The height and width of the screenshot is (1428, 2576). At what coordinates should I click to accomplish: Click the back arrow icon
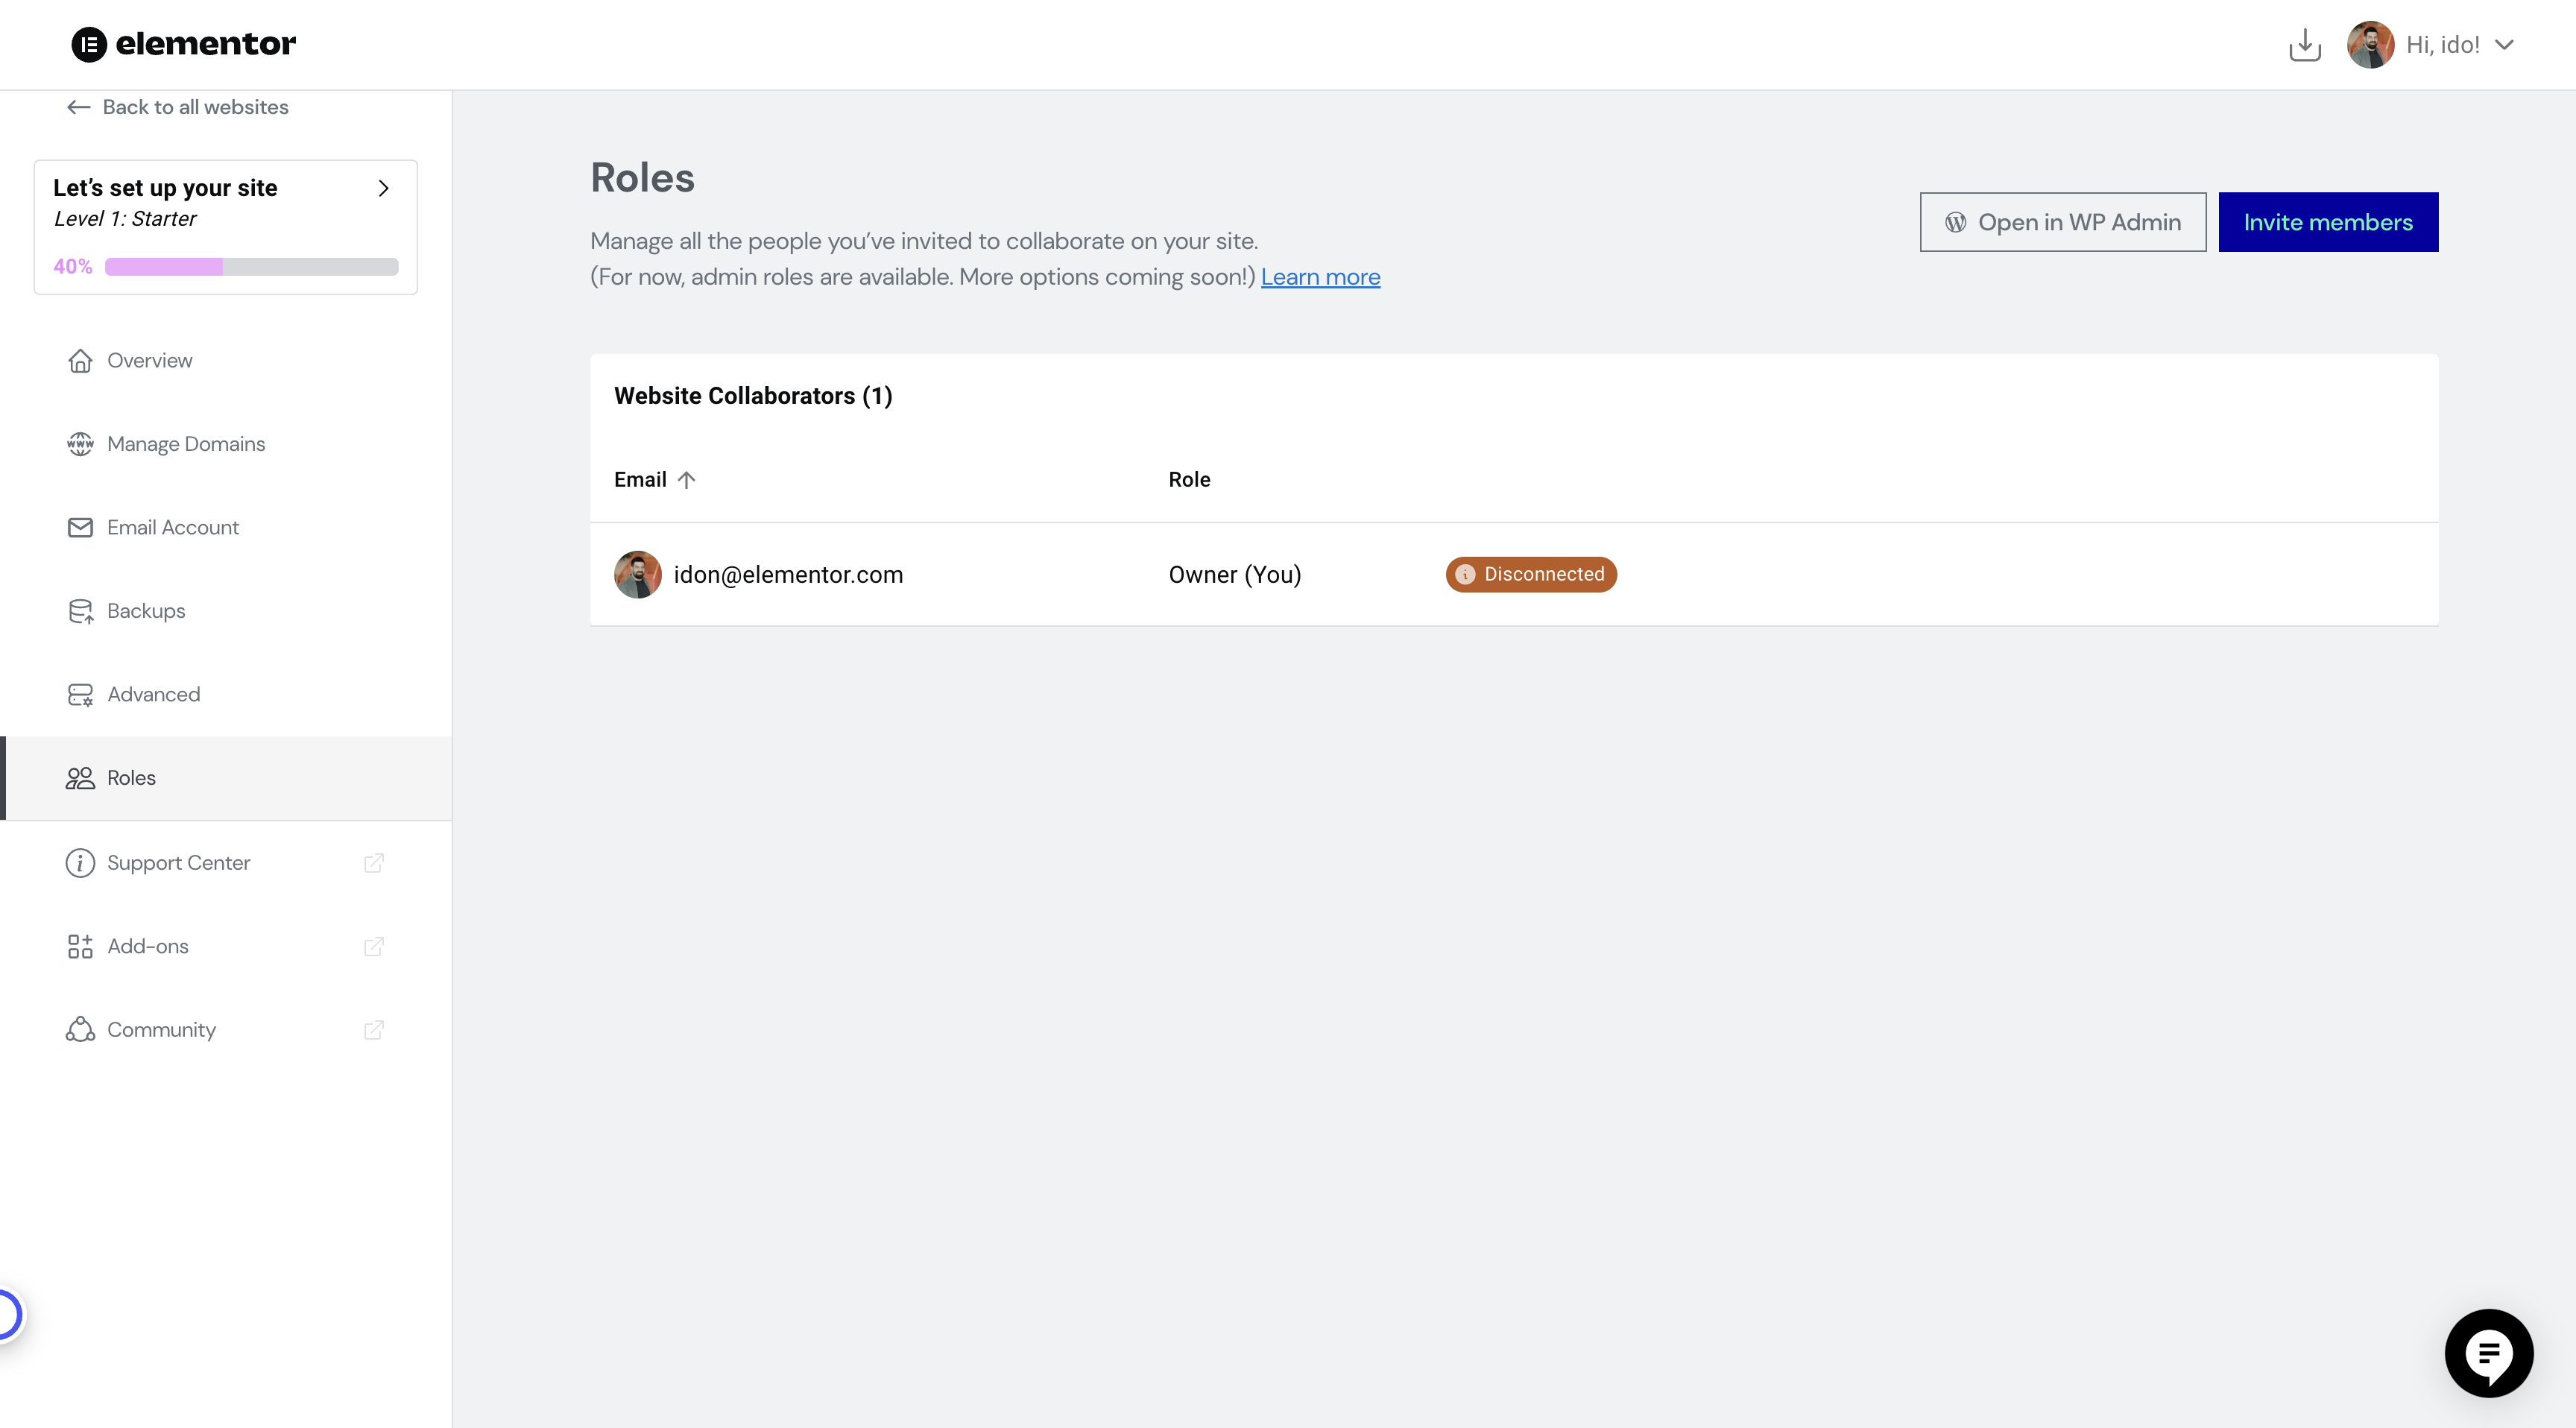(79, 107)
